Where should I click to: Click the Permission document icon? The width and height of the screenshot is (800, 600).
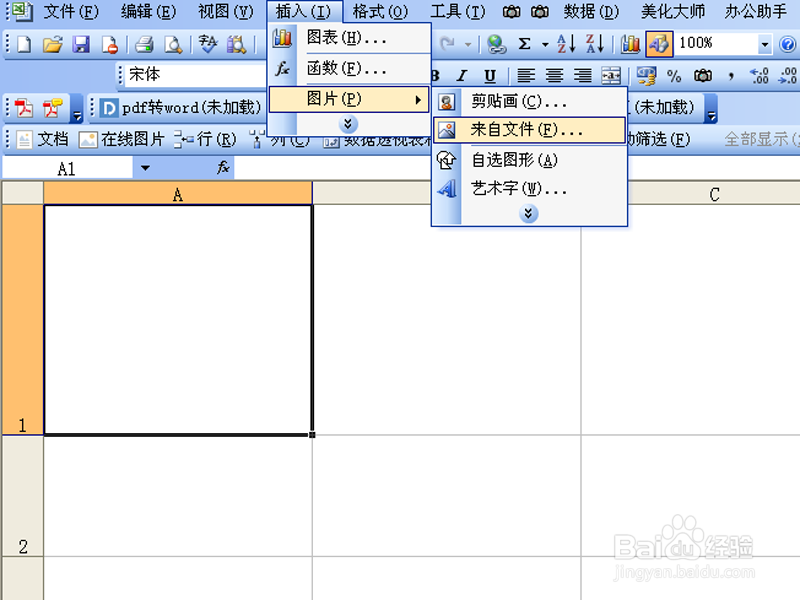(x=109, y=44)
